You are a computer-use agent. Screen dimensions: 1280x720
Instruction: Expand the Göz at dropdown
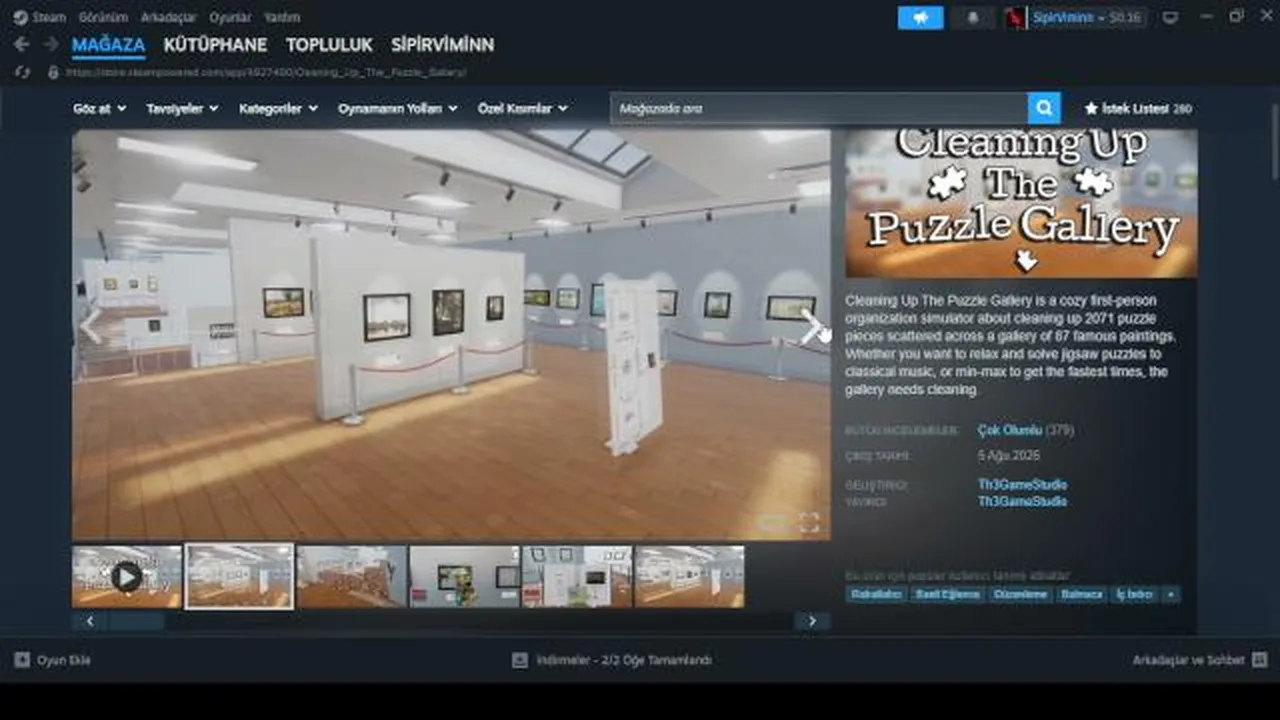98,108
